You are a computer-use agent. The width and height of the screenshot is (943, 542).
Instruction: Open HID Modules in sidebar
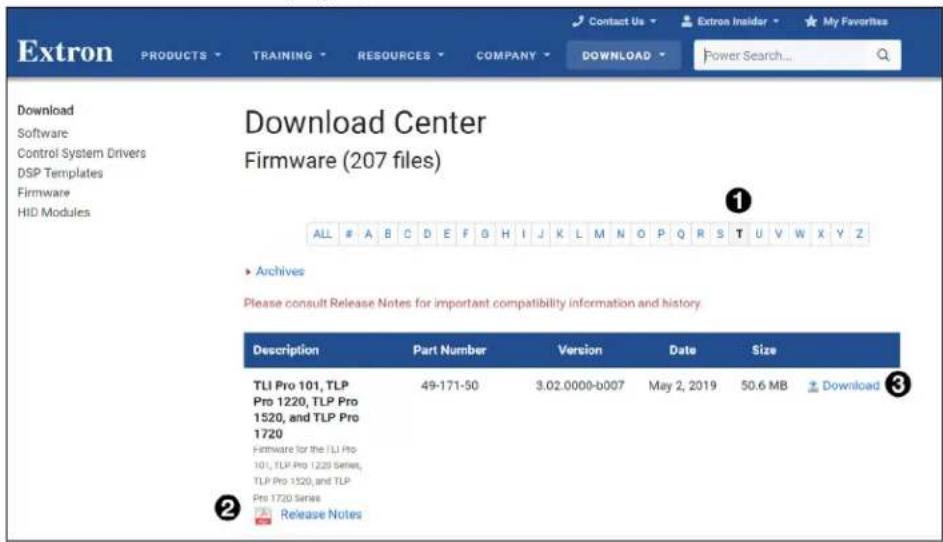point(54,212)
